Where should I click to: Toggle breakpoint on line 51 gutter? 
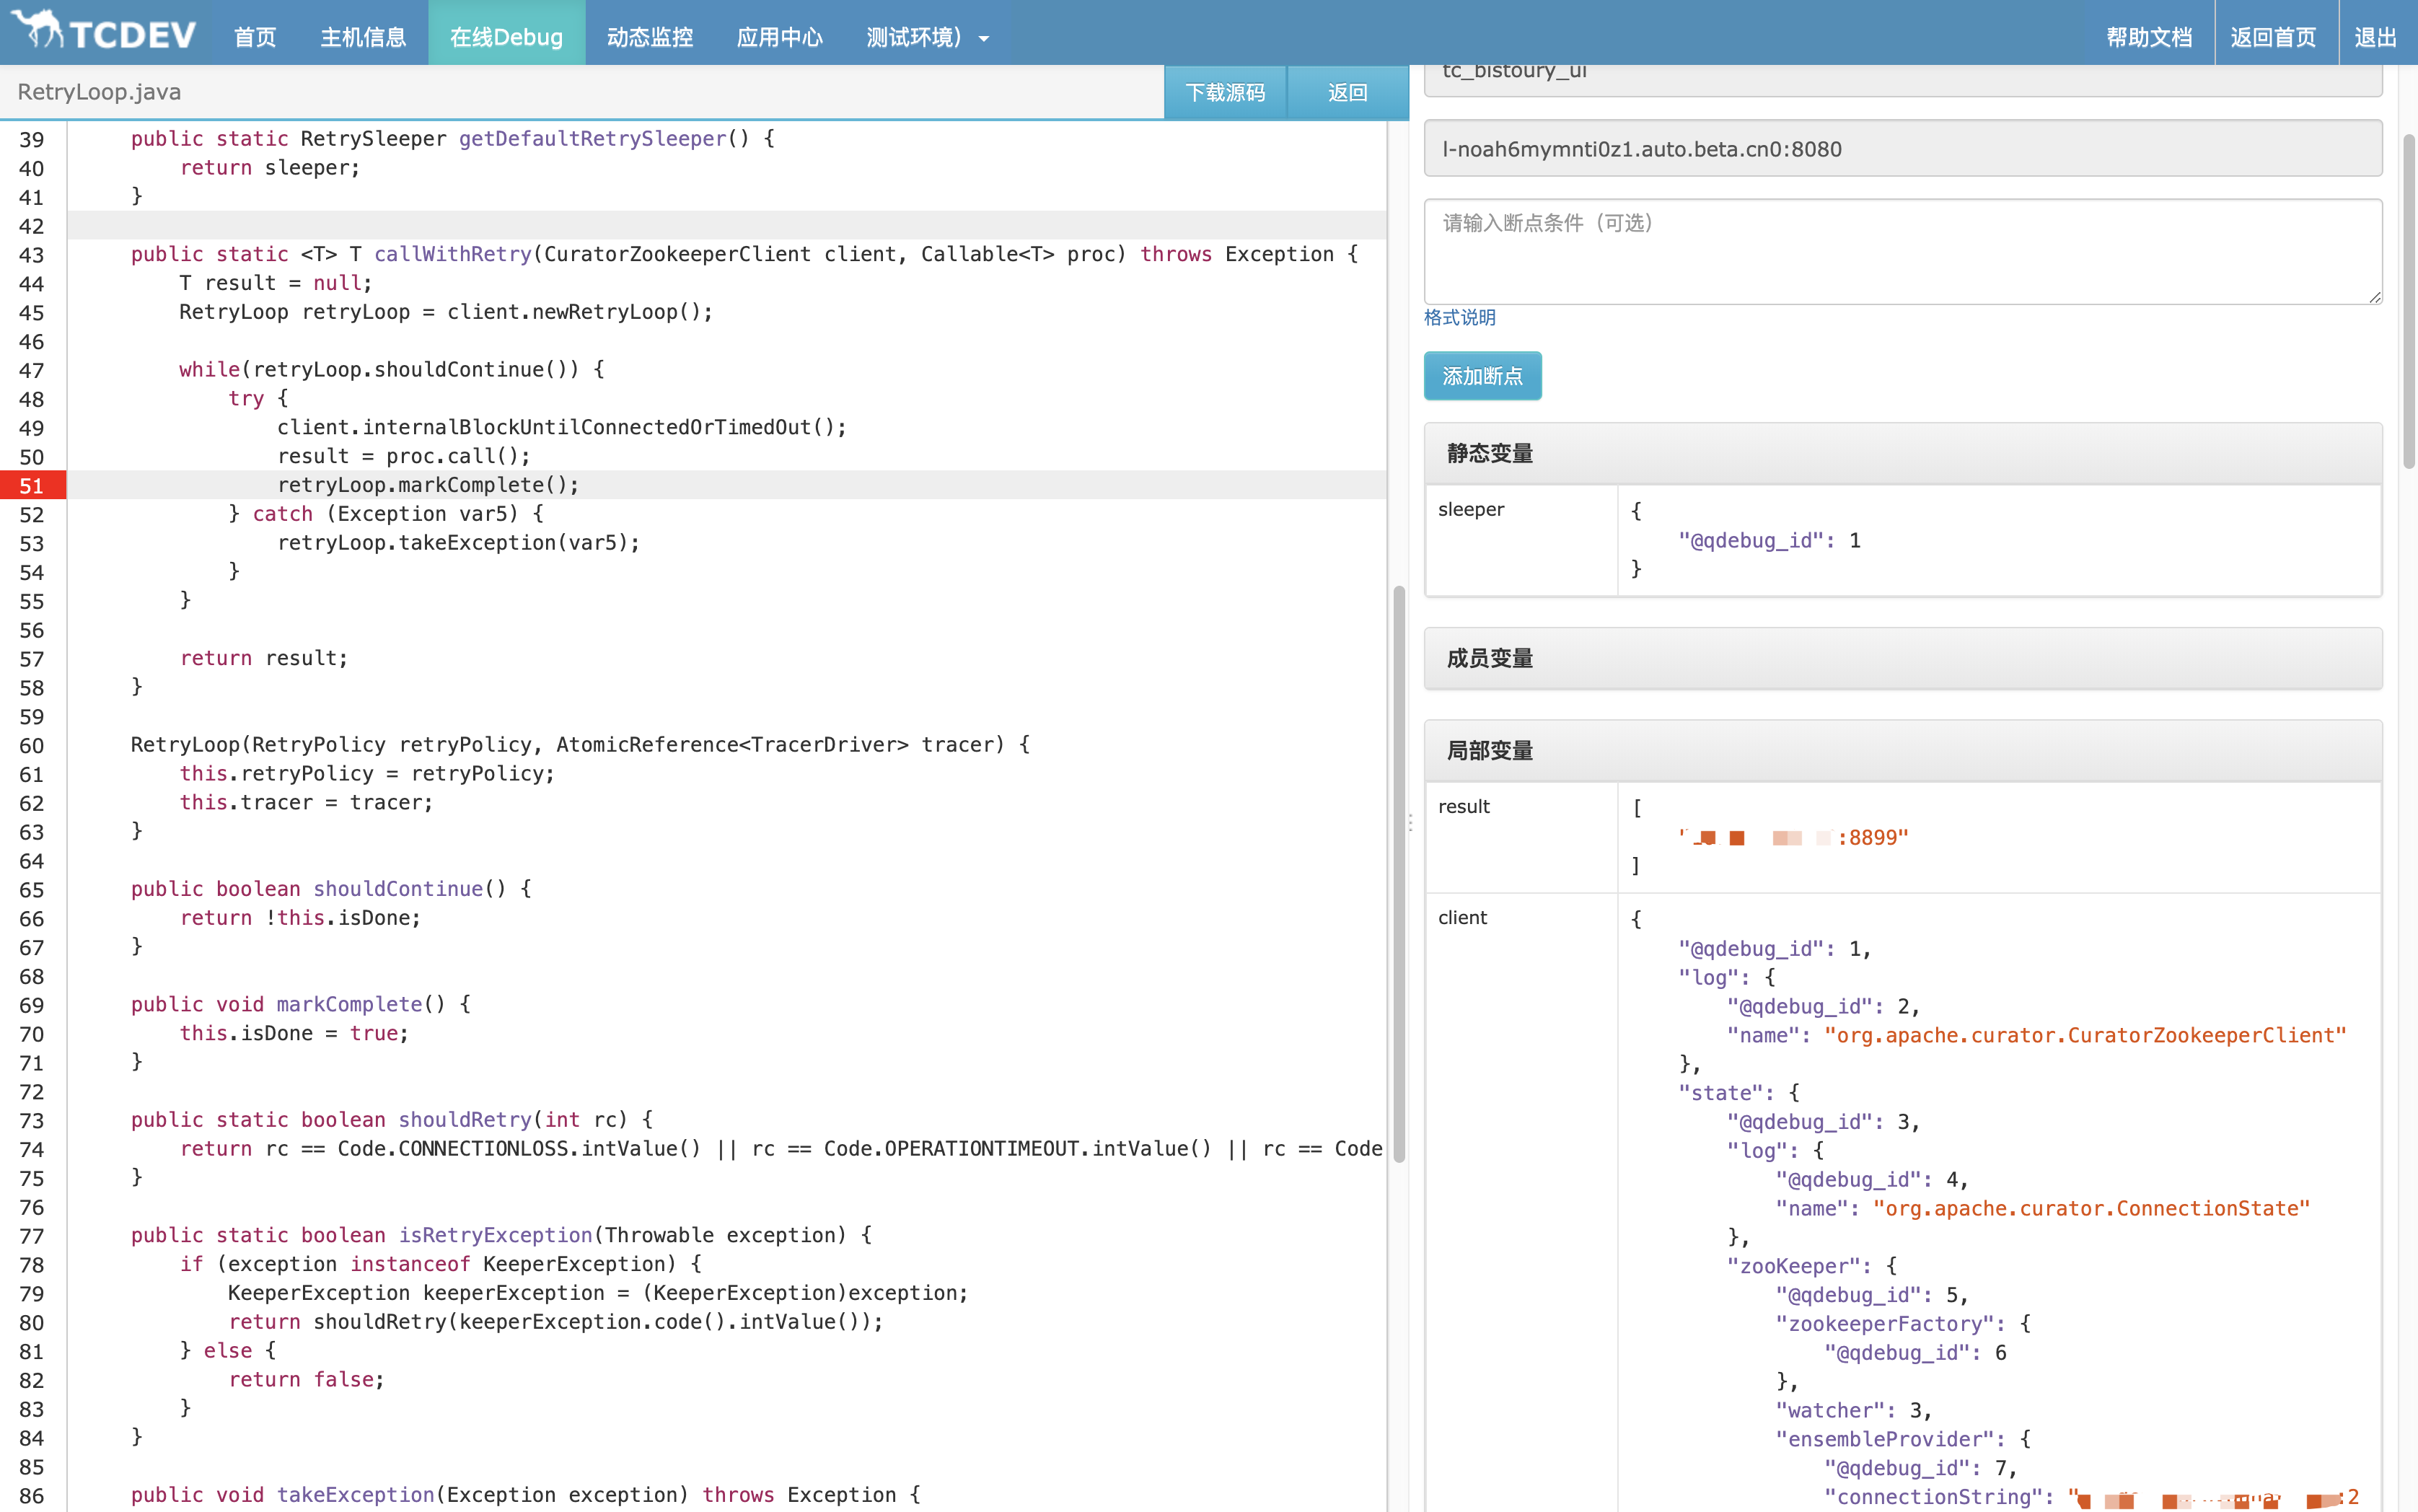pos(32,486)
